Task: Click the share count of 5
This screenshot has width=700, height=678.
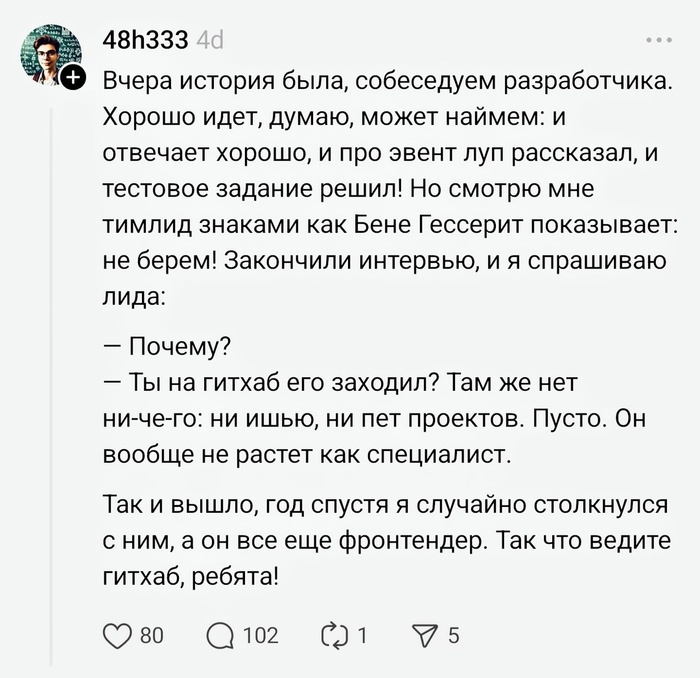Action: tap(454, 634)
